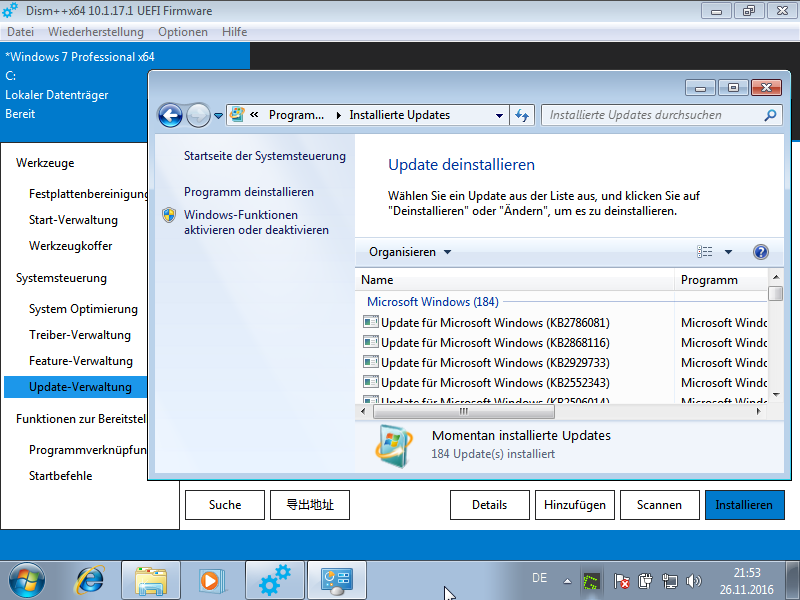The width and height of the screenshot is (800, 600).
Task: Select the Windows 7 Professional x64 image tile
Action: [125, 92]
